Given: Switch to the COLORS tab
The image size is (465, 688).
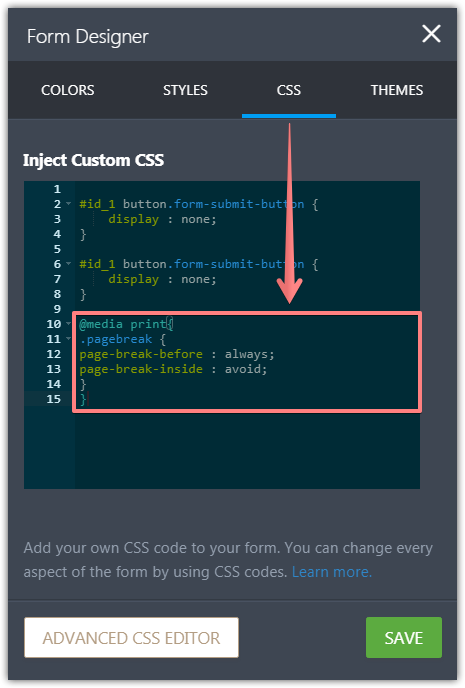Looking at the screenshot, I should [68, 90].
